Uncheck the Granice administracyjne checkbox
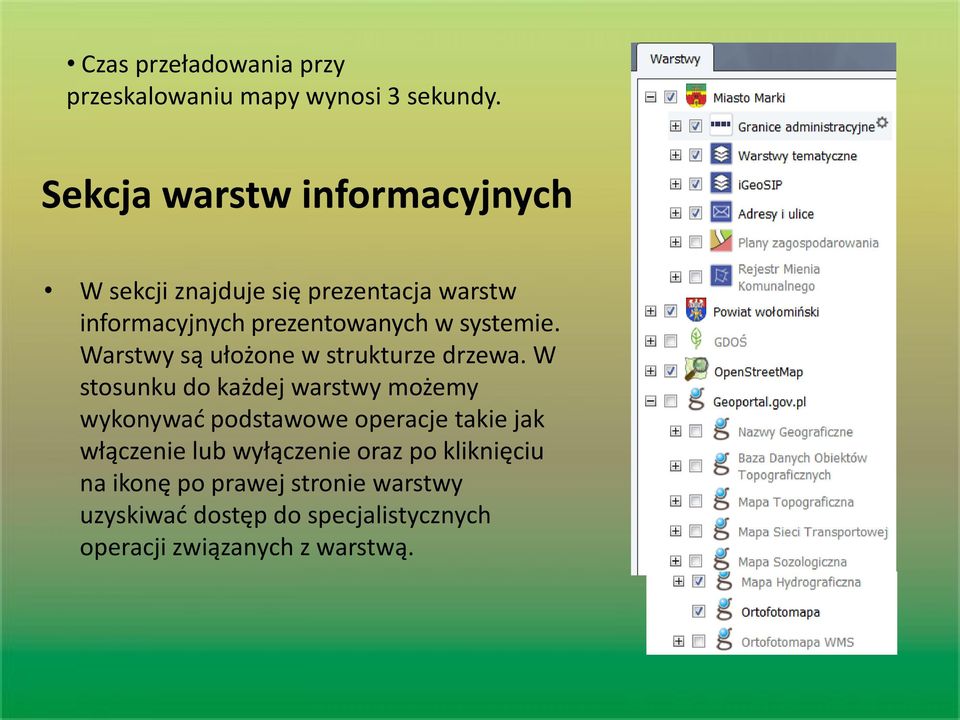The image size is (960, 720). pos(696,126)
